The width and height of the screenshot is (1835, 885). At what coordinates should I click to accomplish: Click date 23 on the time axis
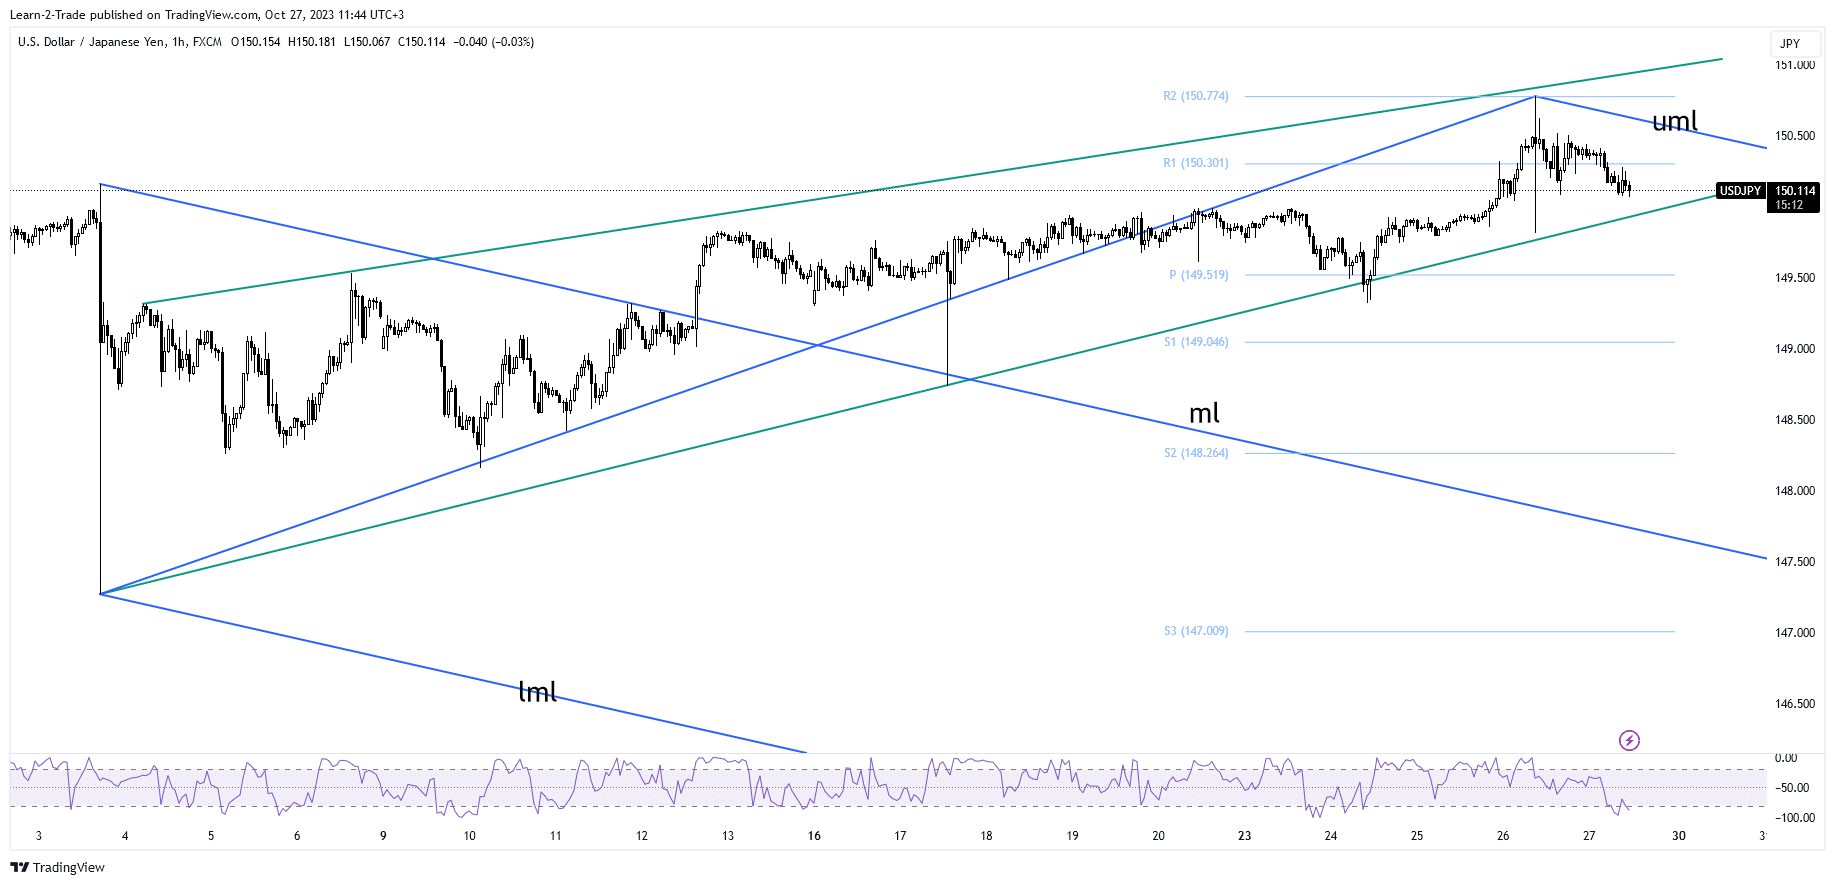(x=1244, y=836)
